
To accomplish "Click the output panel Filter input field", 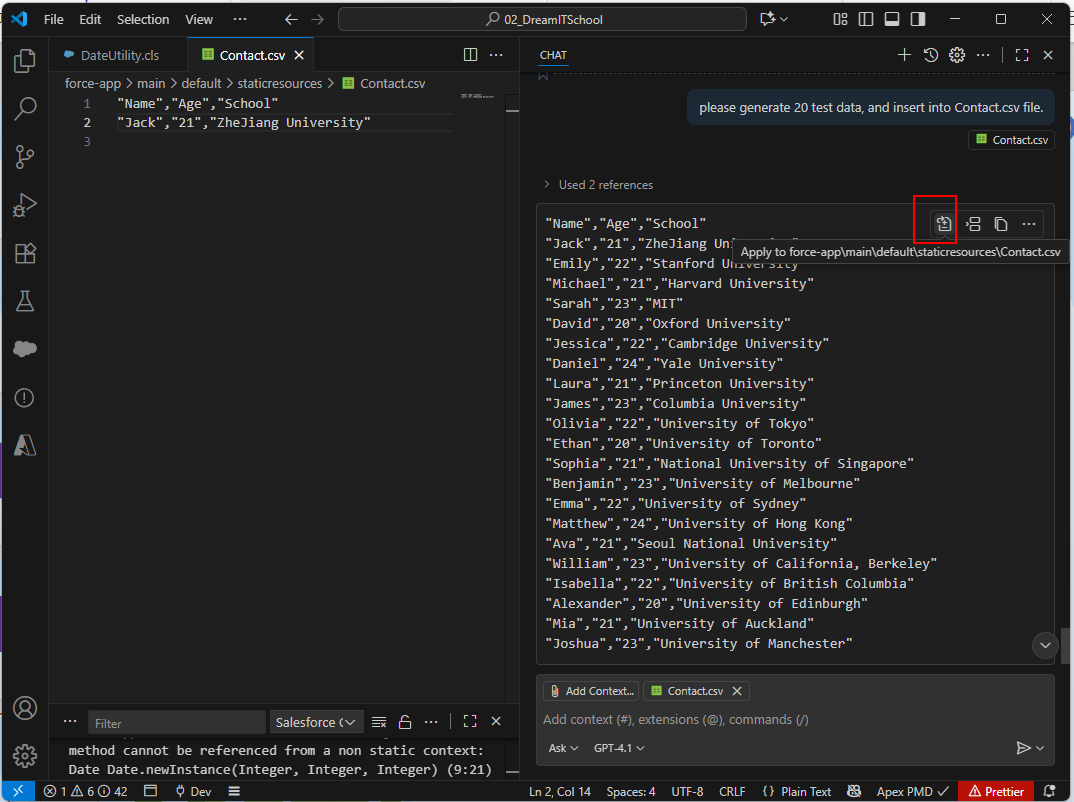I will 176,723.
